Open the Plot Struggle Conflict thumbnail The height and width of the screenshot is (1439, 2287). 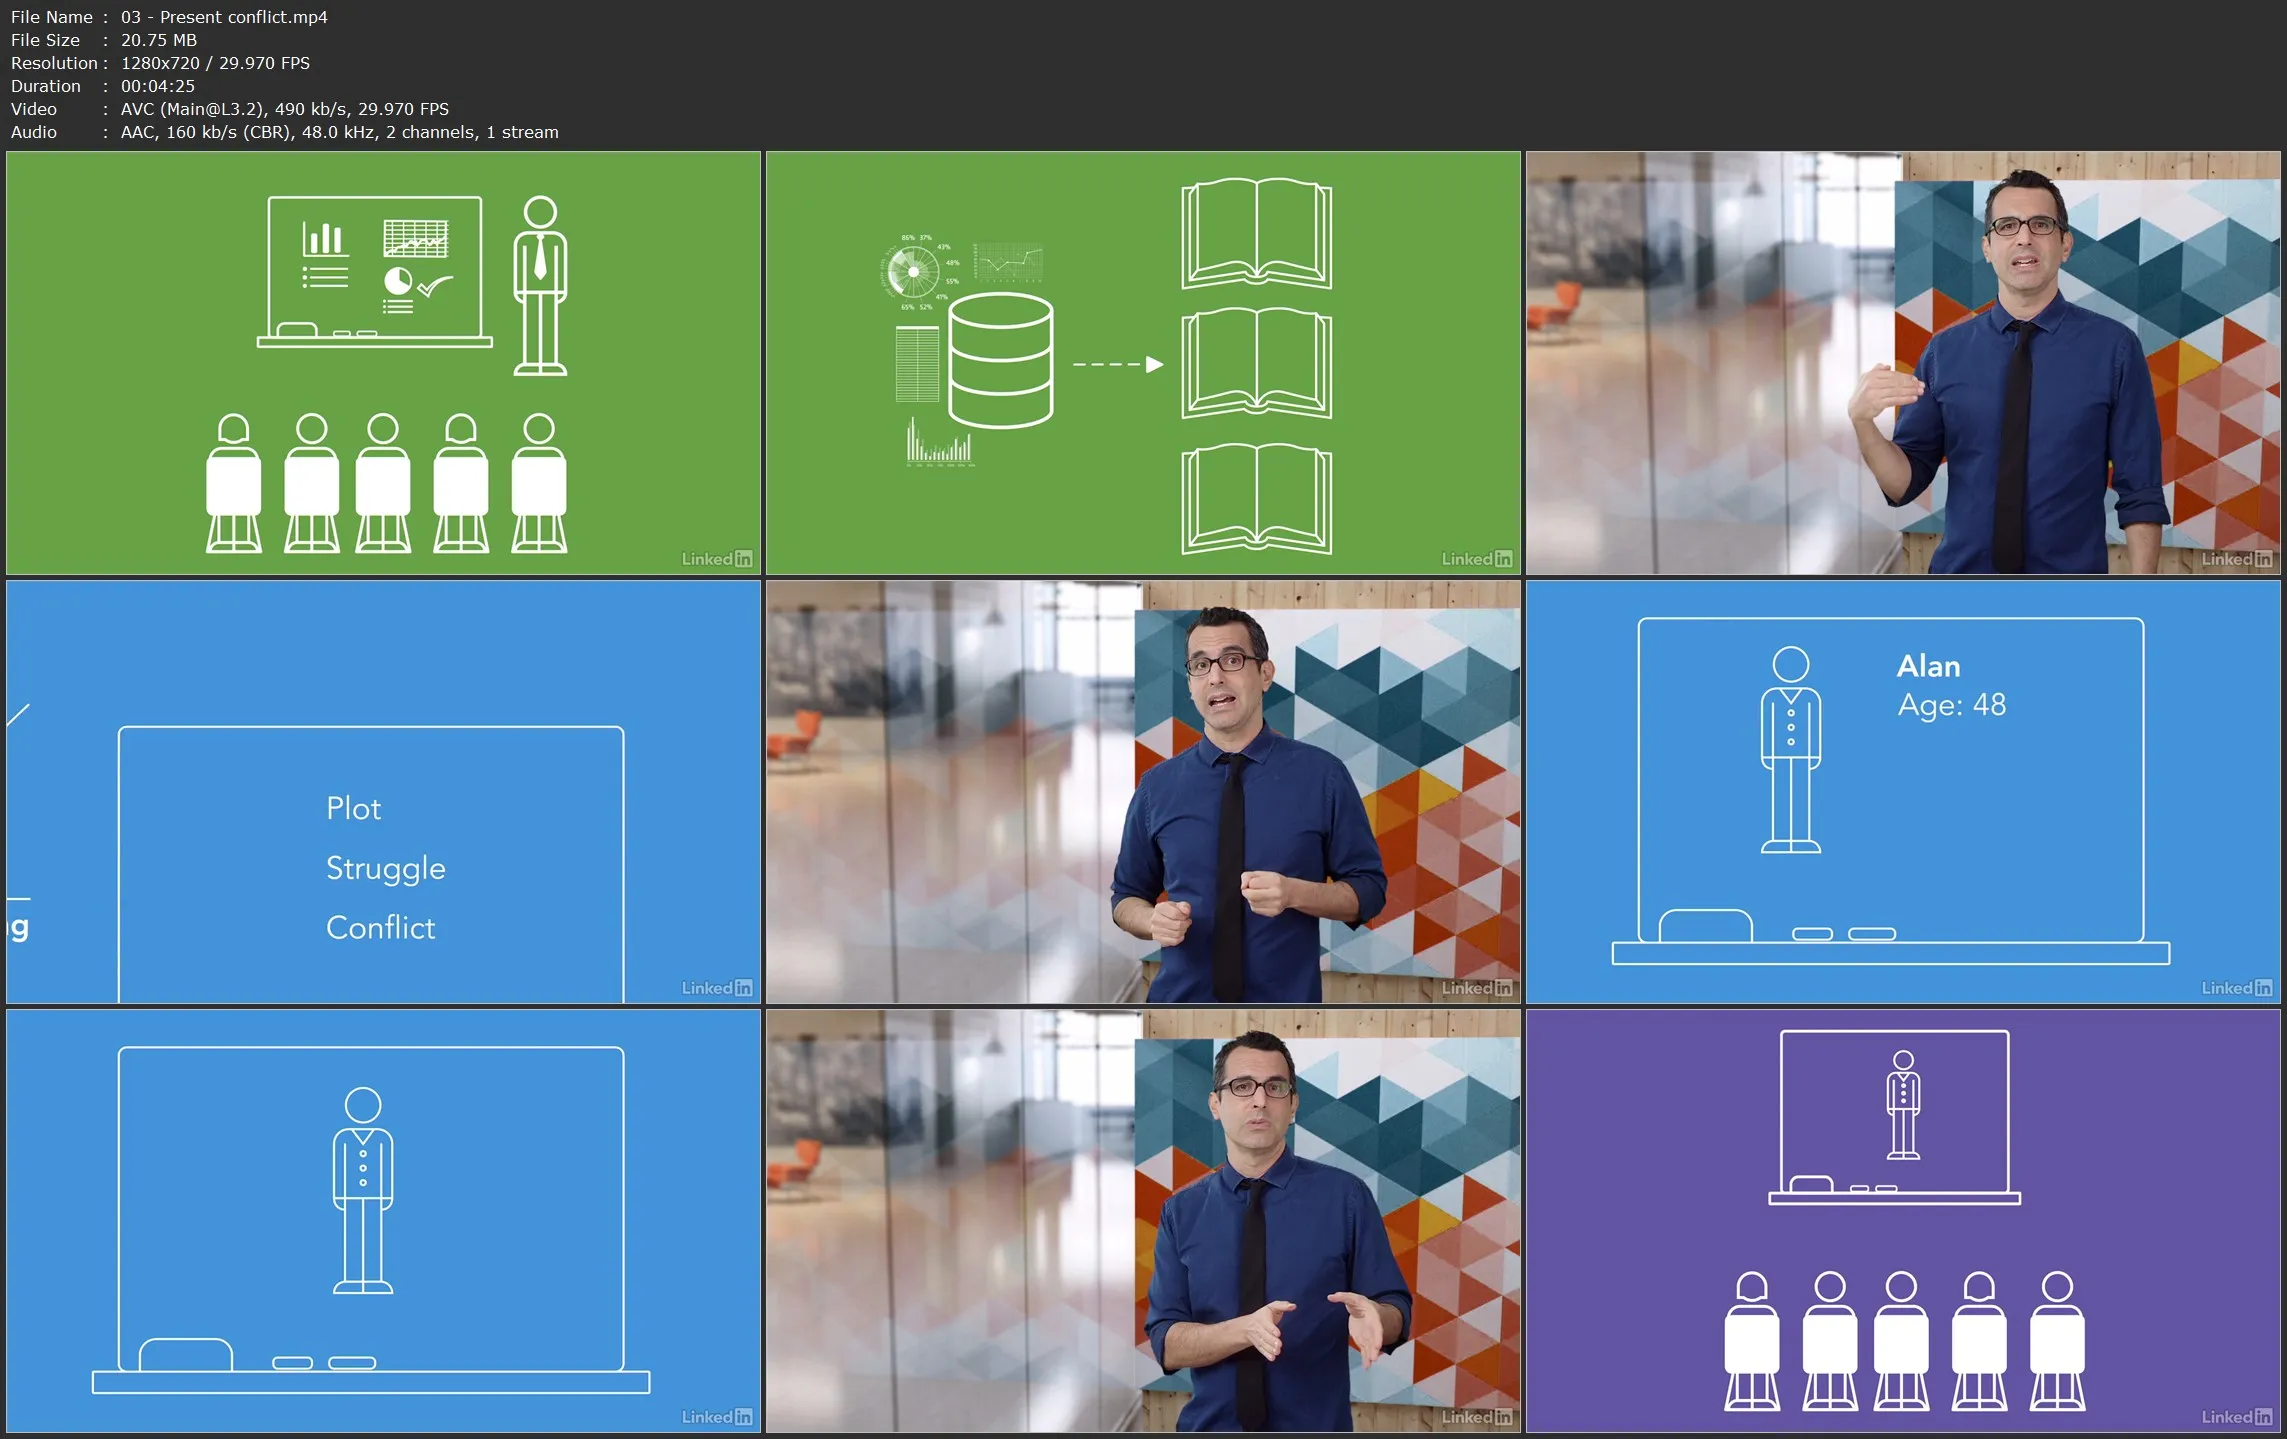coord(383,792)
